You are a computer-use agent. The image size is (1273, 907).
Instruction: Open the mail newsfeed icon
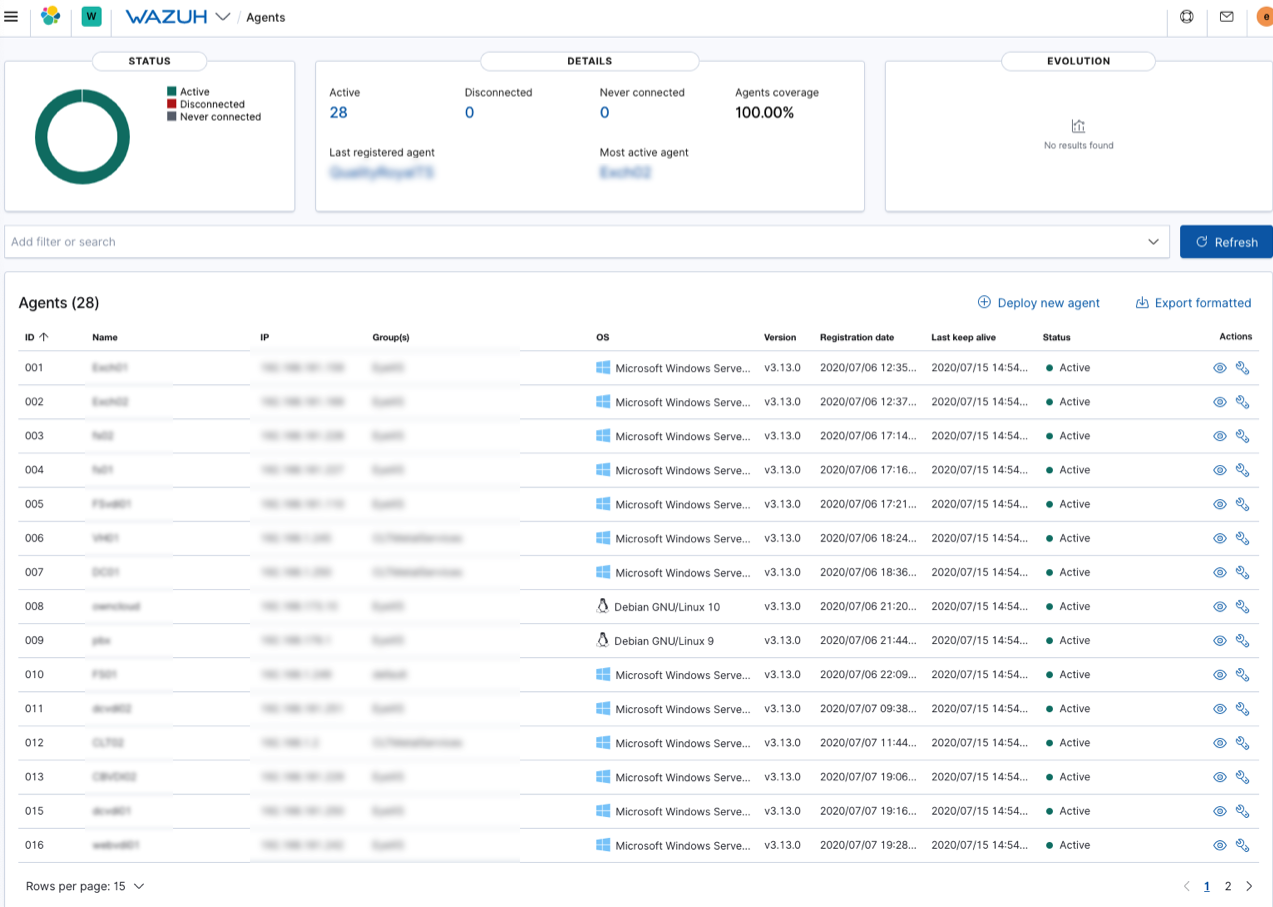[x=1227, y=17]
